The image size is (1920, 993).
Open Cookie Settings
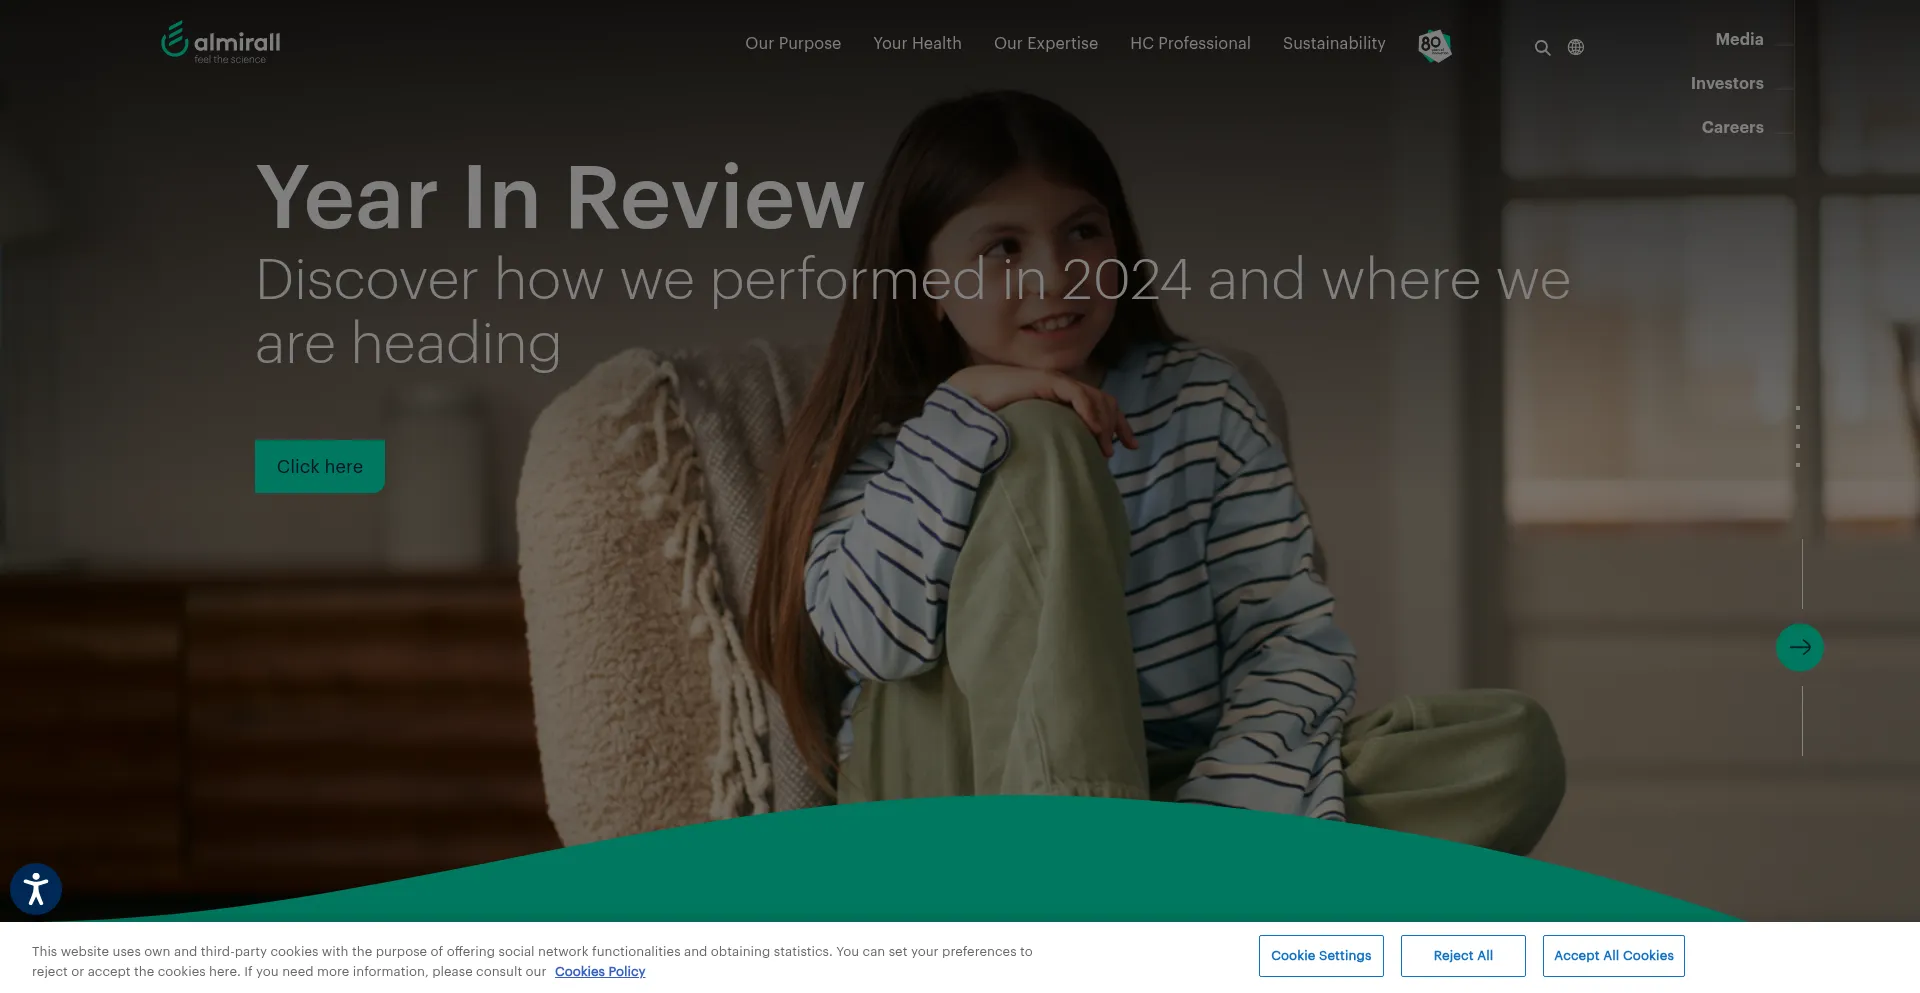click(1321, 956)
